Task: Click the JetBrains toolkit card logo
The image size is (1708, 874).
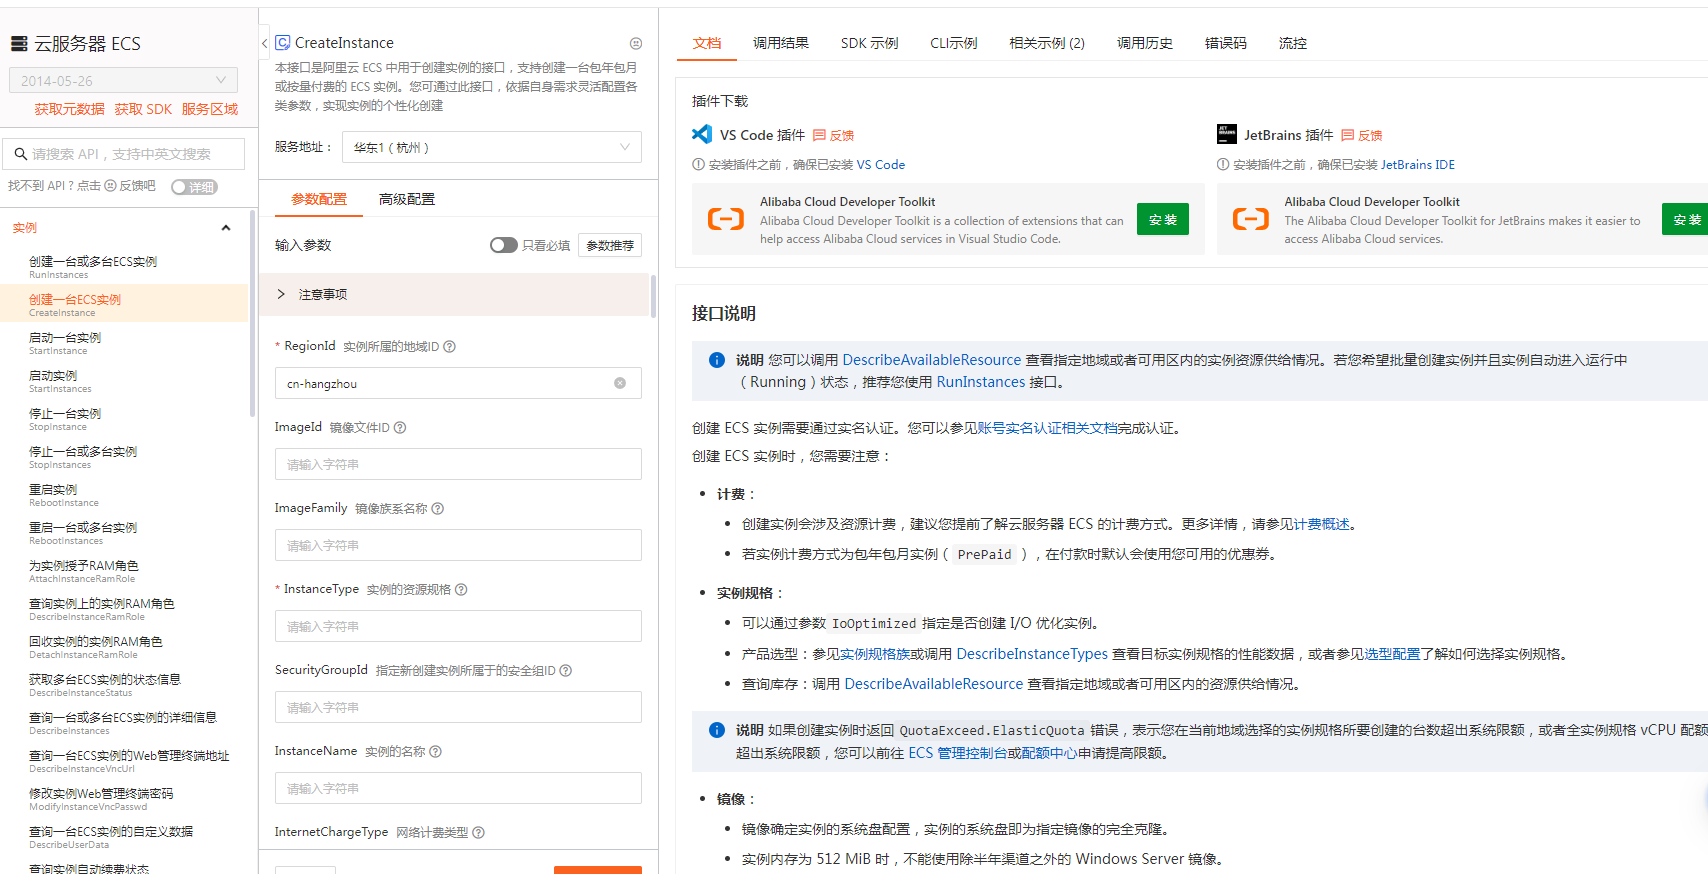Action: [x=1251, y=219]
